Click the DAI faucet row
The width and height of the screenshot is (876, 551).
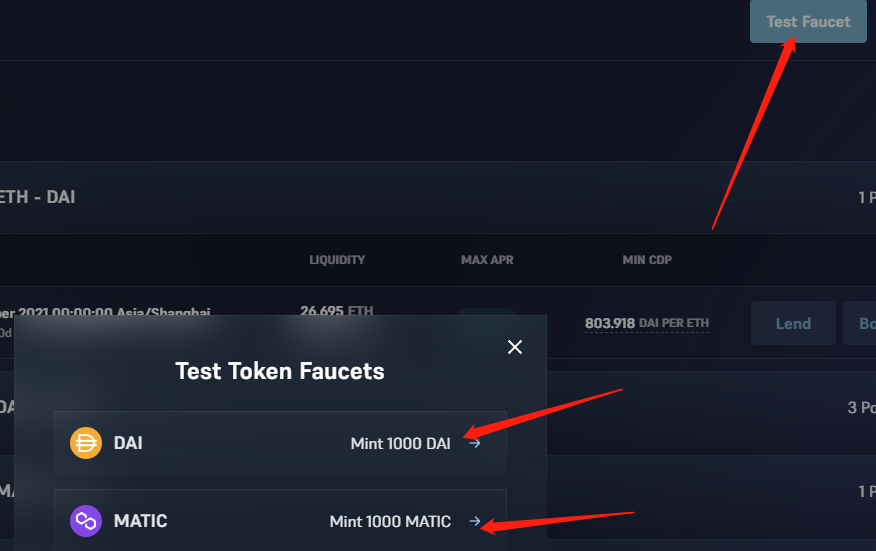tap(280, 443)
